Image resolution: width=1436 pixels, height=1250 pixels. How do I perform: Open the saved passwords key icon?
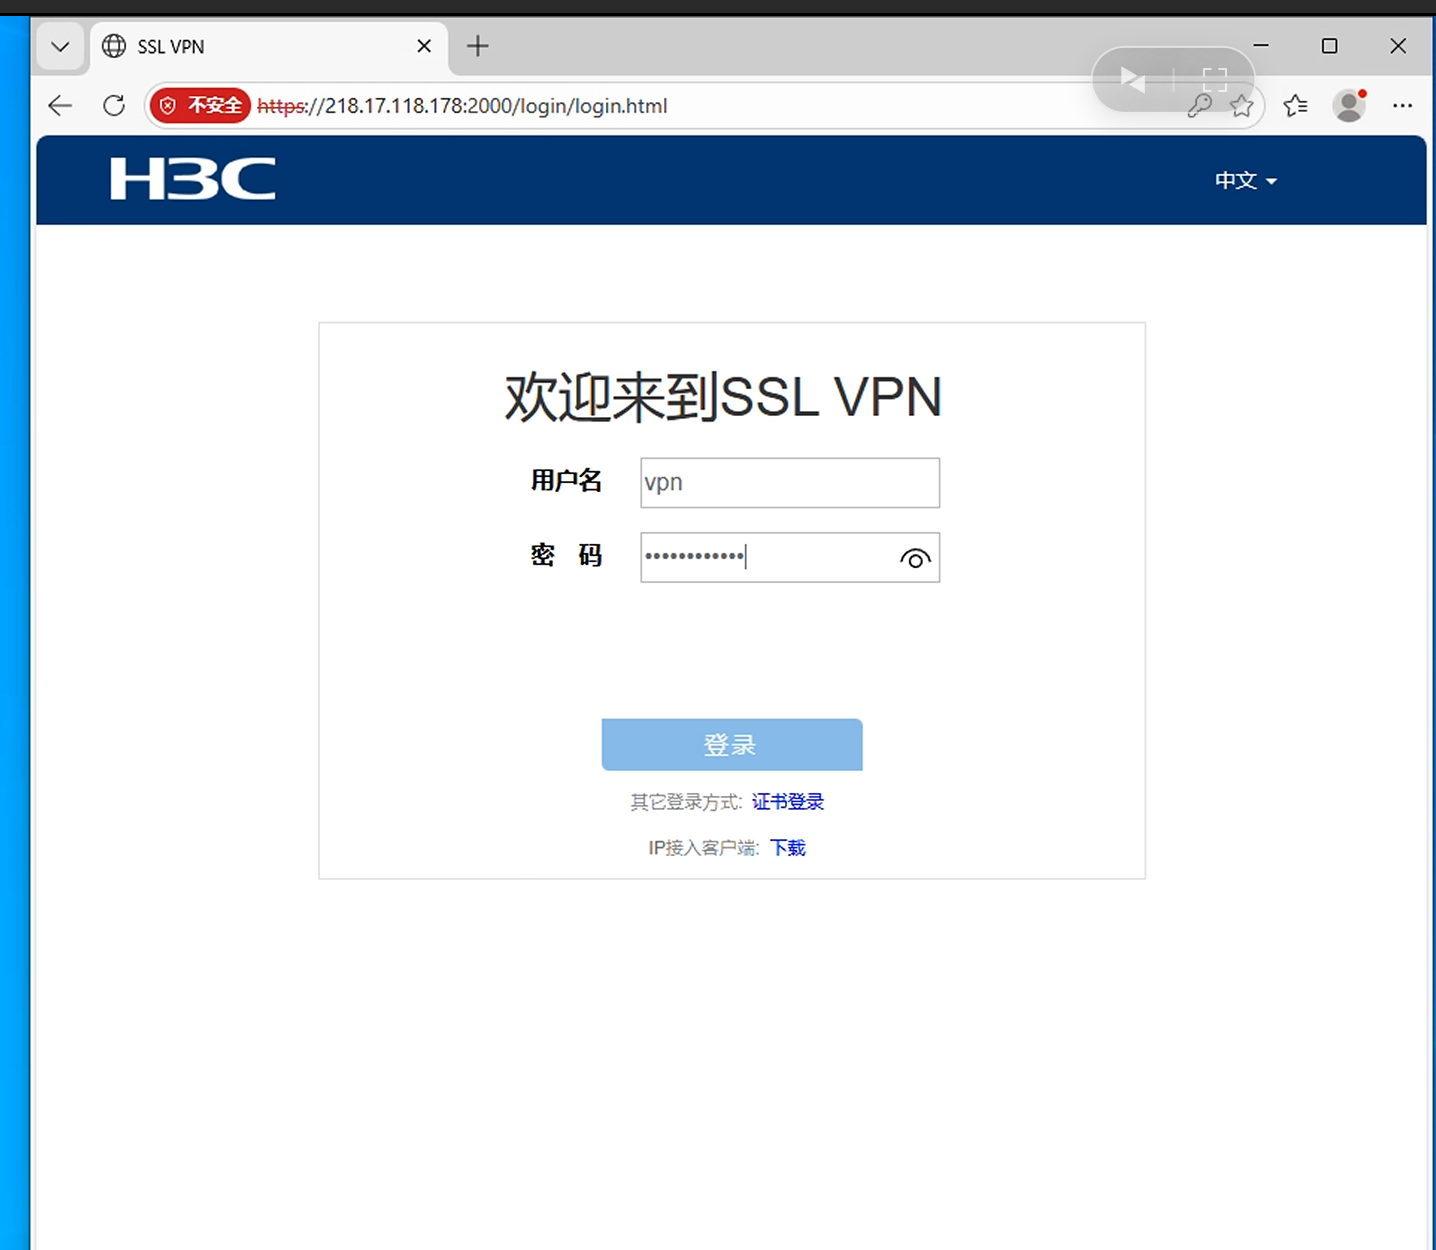pyautogui.click(x=1199, y=105)
